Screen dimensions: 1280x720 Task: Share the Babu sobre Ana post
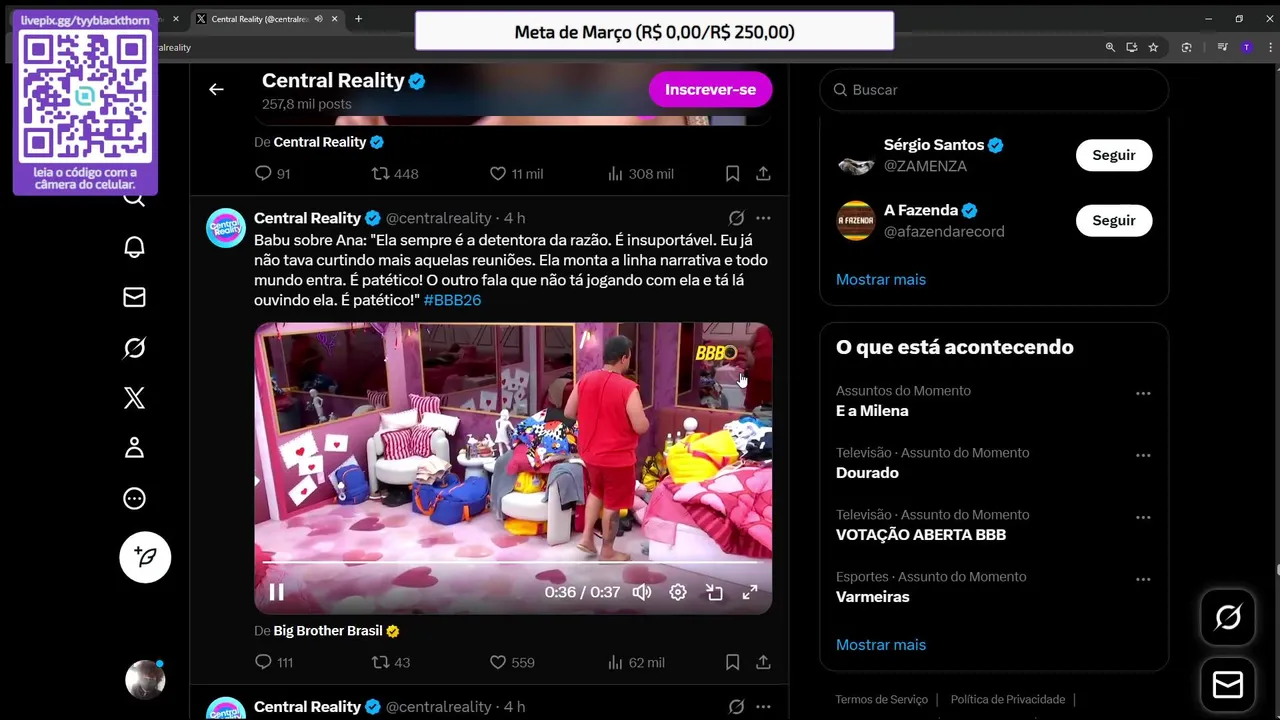[763, 662]
